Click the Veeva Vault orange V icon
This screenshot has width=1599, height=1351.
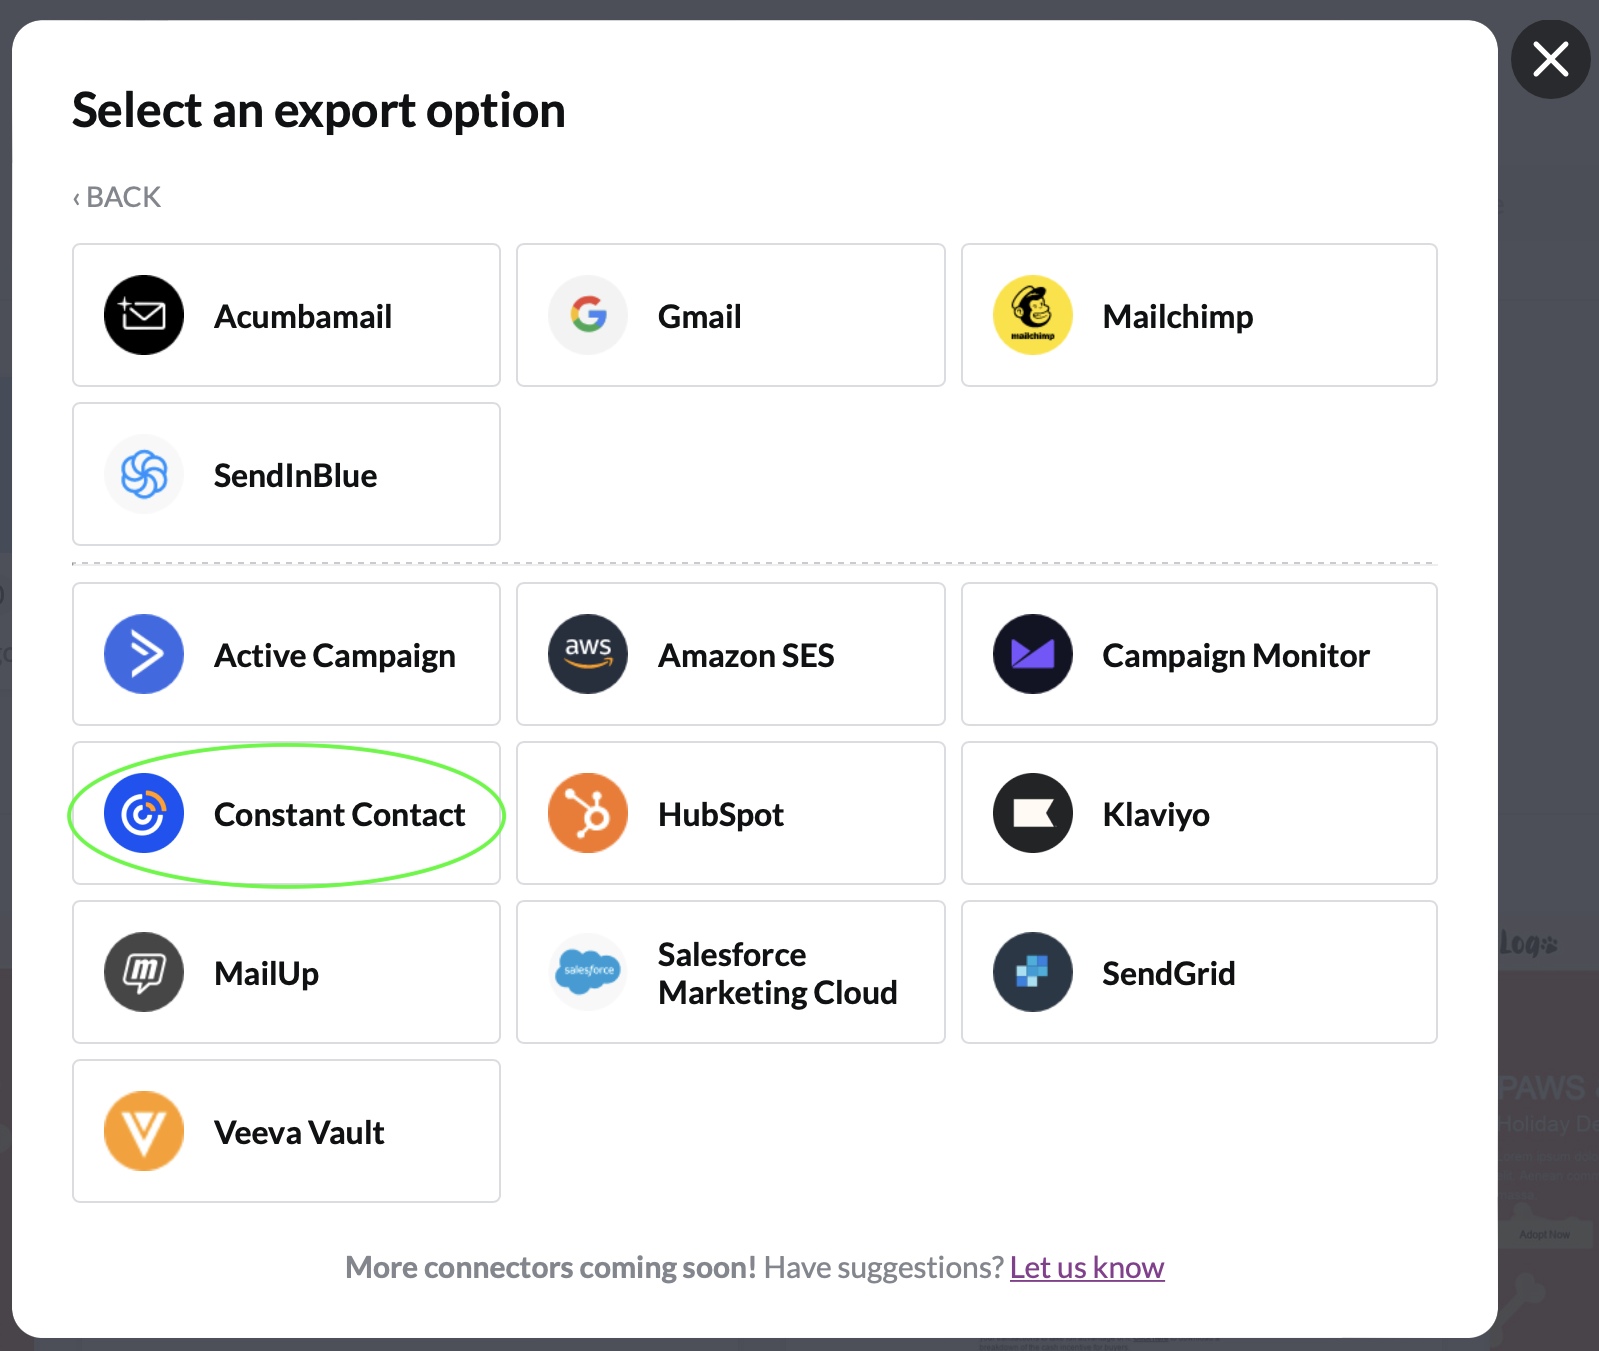pos(144,1131)
